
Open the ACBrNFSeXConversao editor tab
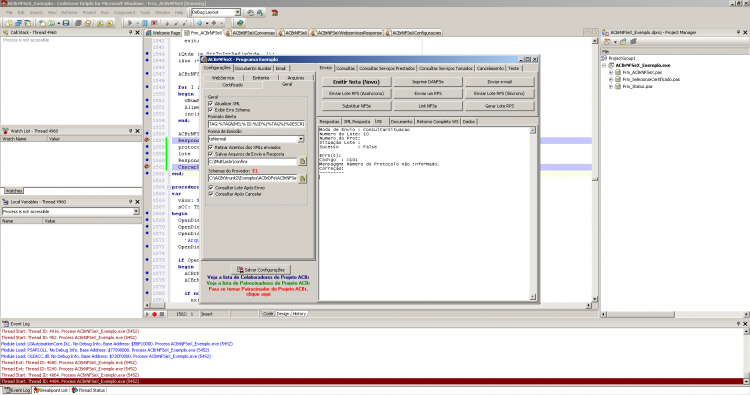point(250,33)
